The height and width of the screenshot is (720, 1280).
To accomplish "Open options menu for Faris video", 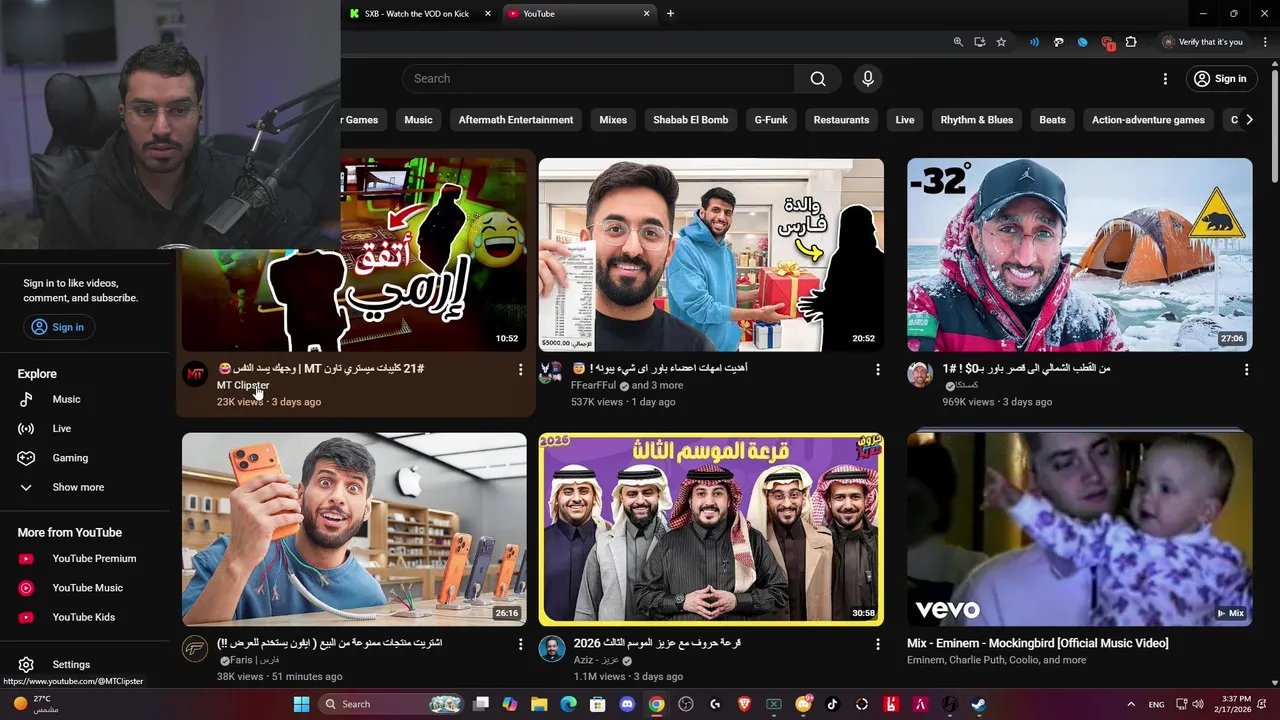I will (520, 645).
